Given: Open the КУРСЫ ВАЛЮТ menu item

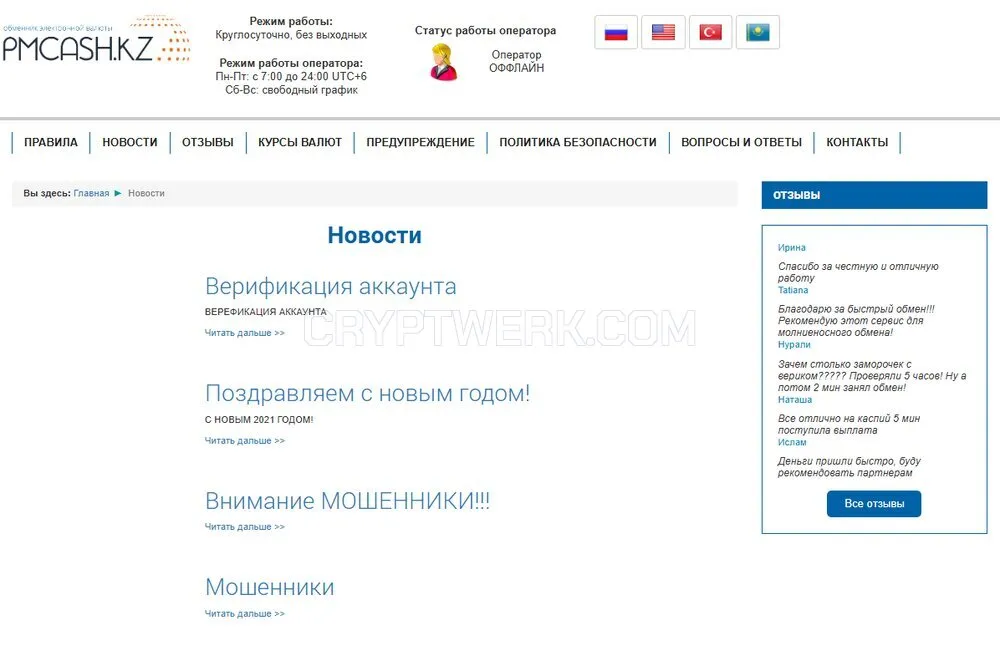Looking at the screenshot, I should point(300,142).
